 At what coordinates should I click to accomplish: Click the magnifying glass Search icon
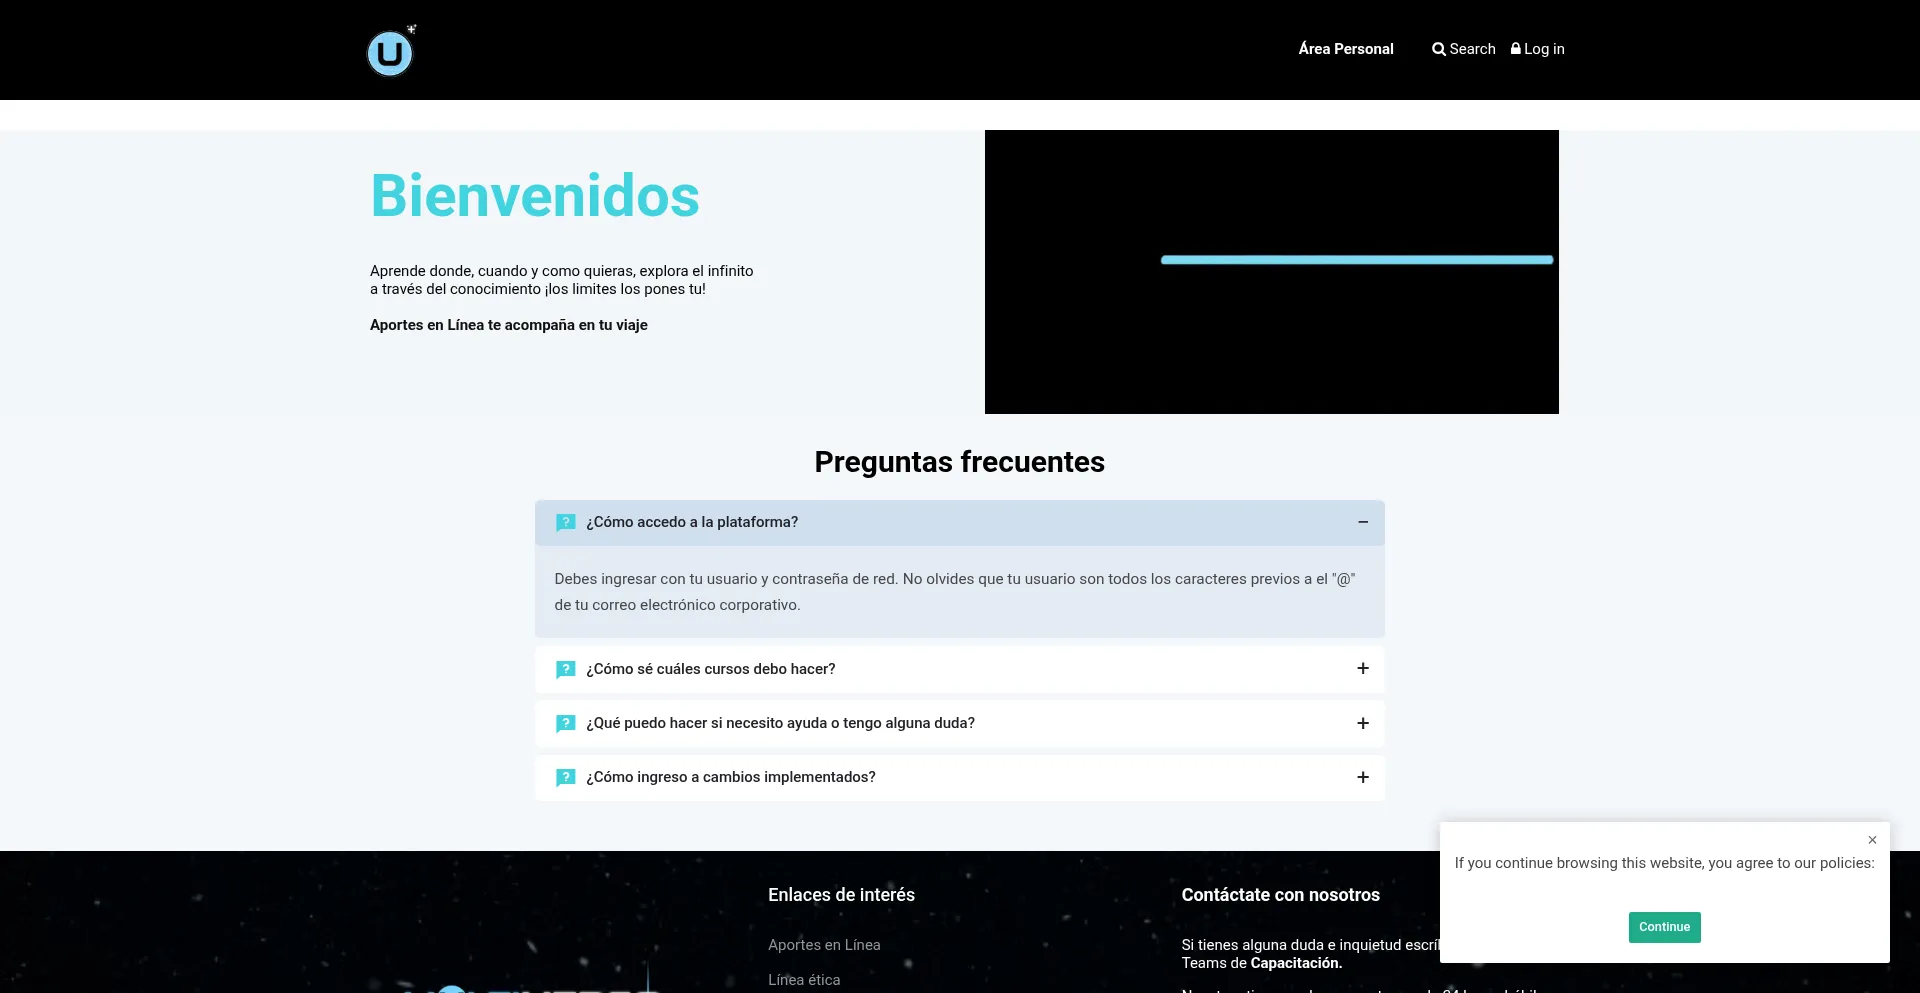(1438, 49)
